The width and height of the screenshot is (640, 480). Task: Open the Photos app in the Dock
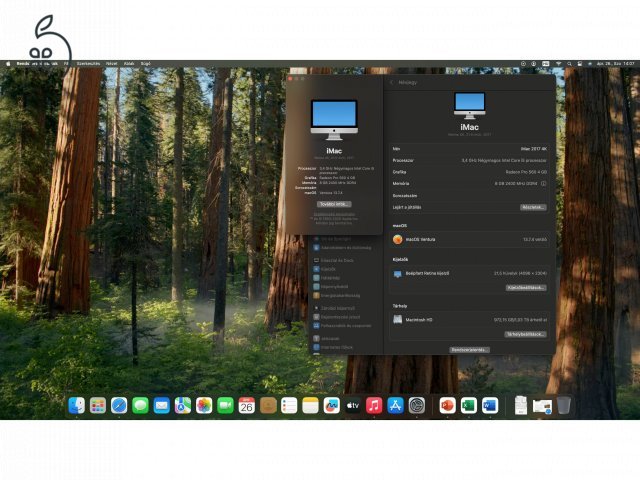(204, 406)
